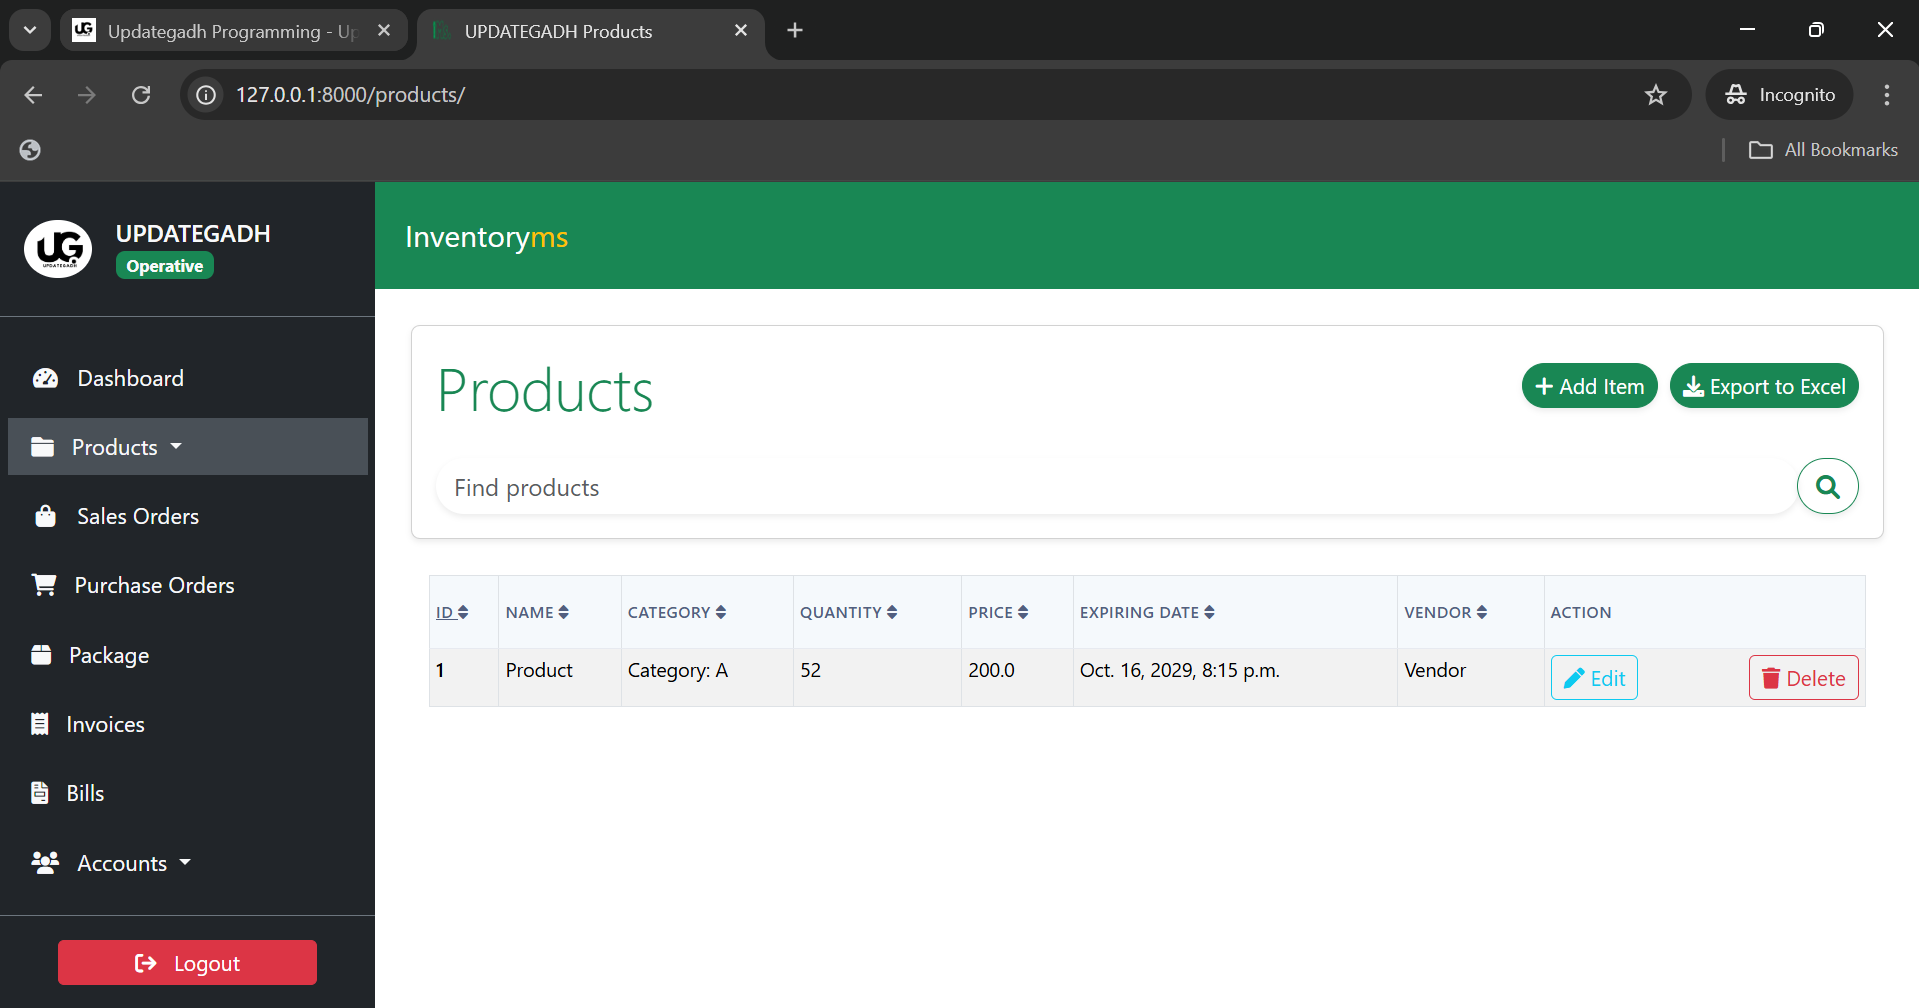Image resolution: width=1919 pixels, height=1008 pixels.
Task: Sort the table by Price column
Action: pyautogui.click(x=998, y=612)
